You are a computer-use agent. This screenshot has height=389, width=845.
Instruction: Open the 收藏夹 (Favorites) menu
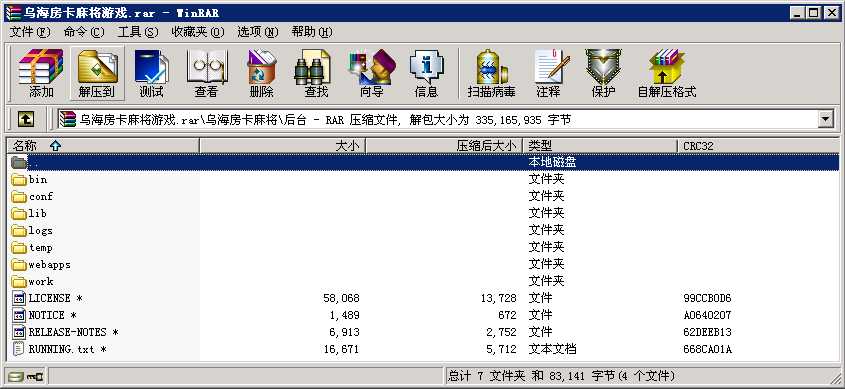point(198,32)
